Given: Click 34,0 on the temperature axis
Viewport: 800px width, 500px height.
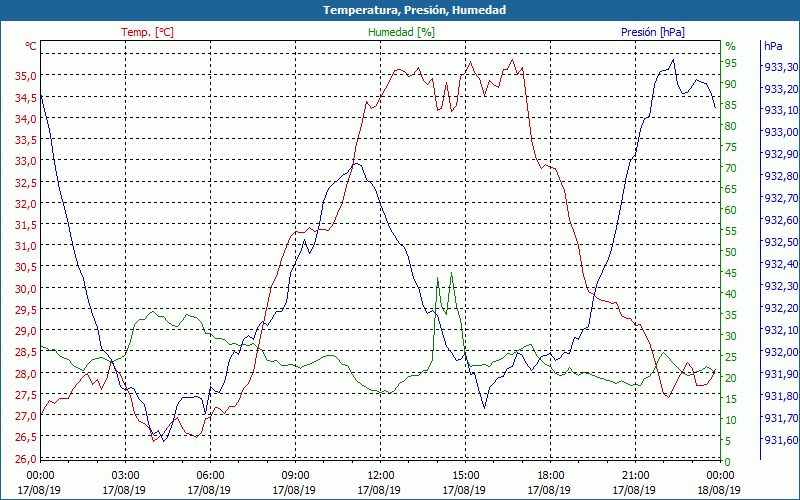Looking at the screenshot, I should pyautogui.click(x=25, y=119).
